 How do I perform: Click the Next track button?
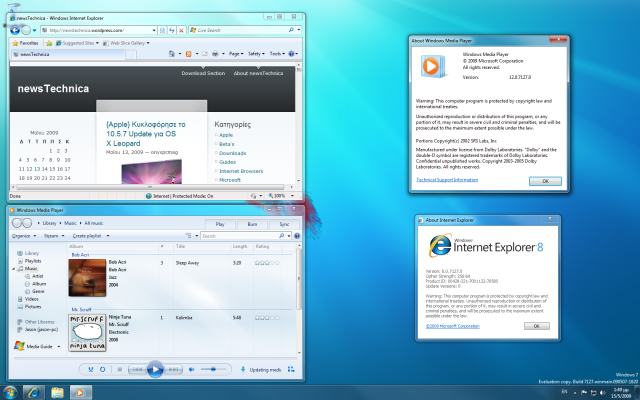tap(173, 369)
